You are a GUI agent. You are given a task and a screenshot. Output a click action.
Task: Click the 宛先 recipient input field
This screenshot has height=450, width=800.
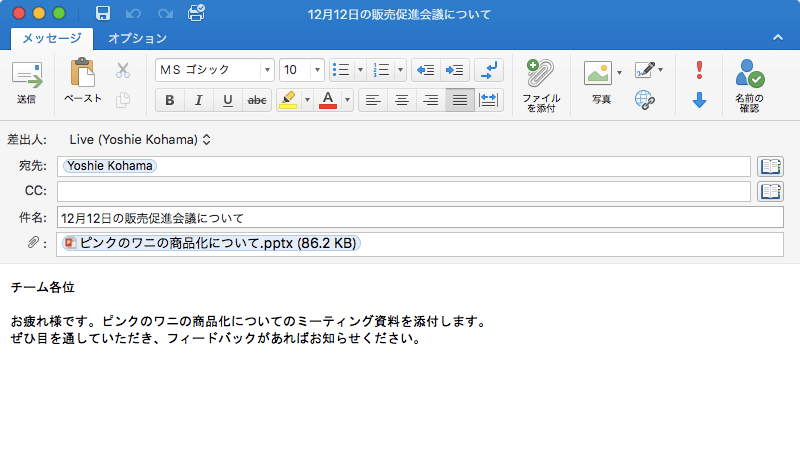click(x=404, y=166)
